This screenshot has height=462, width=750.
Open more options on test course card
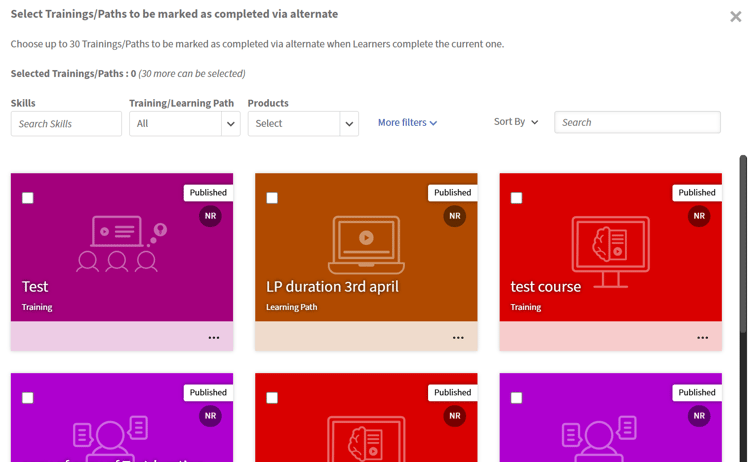[x=703, y=338]
